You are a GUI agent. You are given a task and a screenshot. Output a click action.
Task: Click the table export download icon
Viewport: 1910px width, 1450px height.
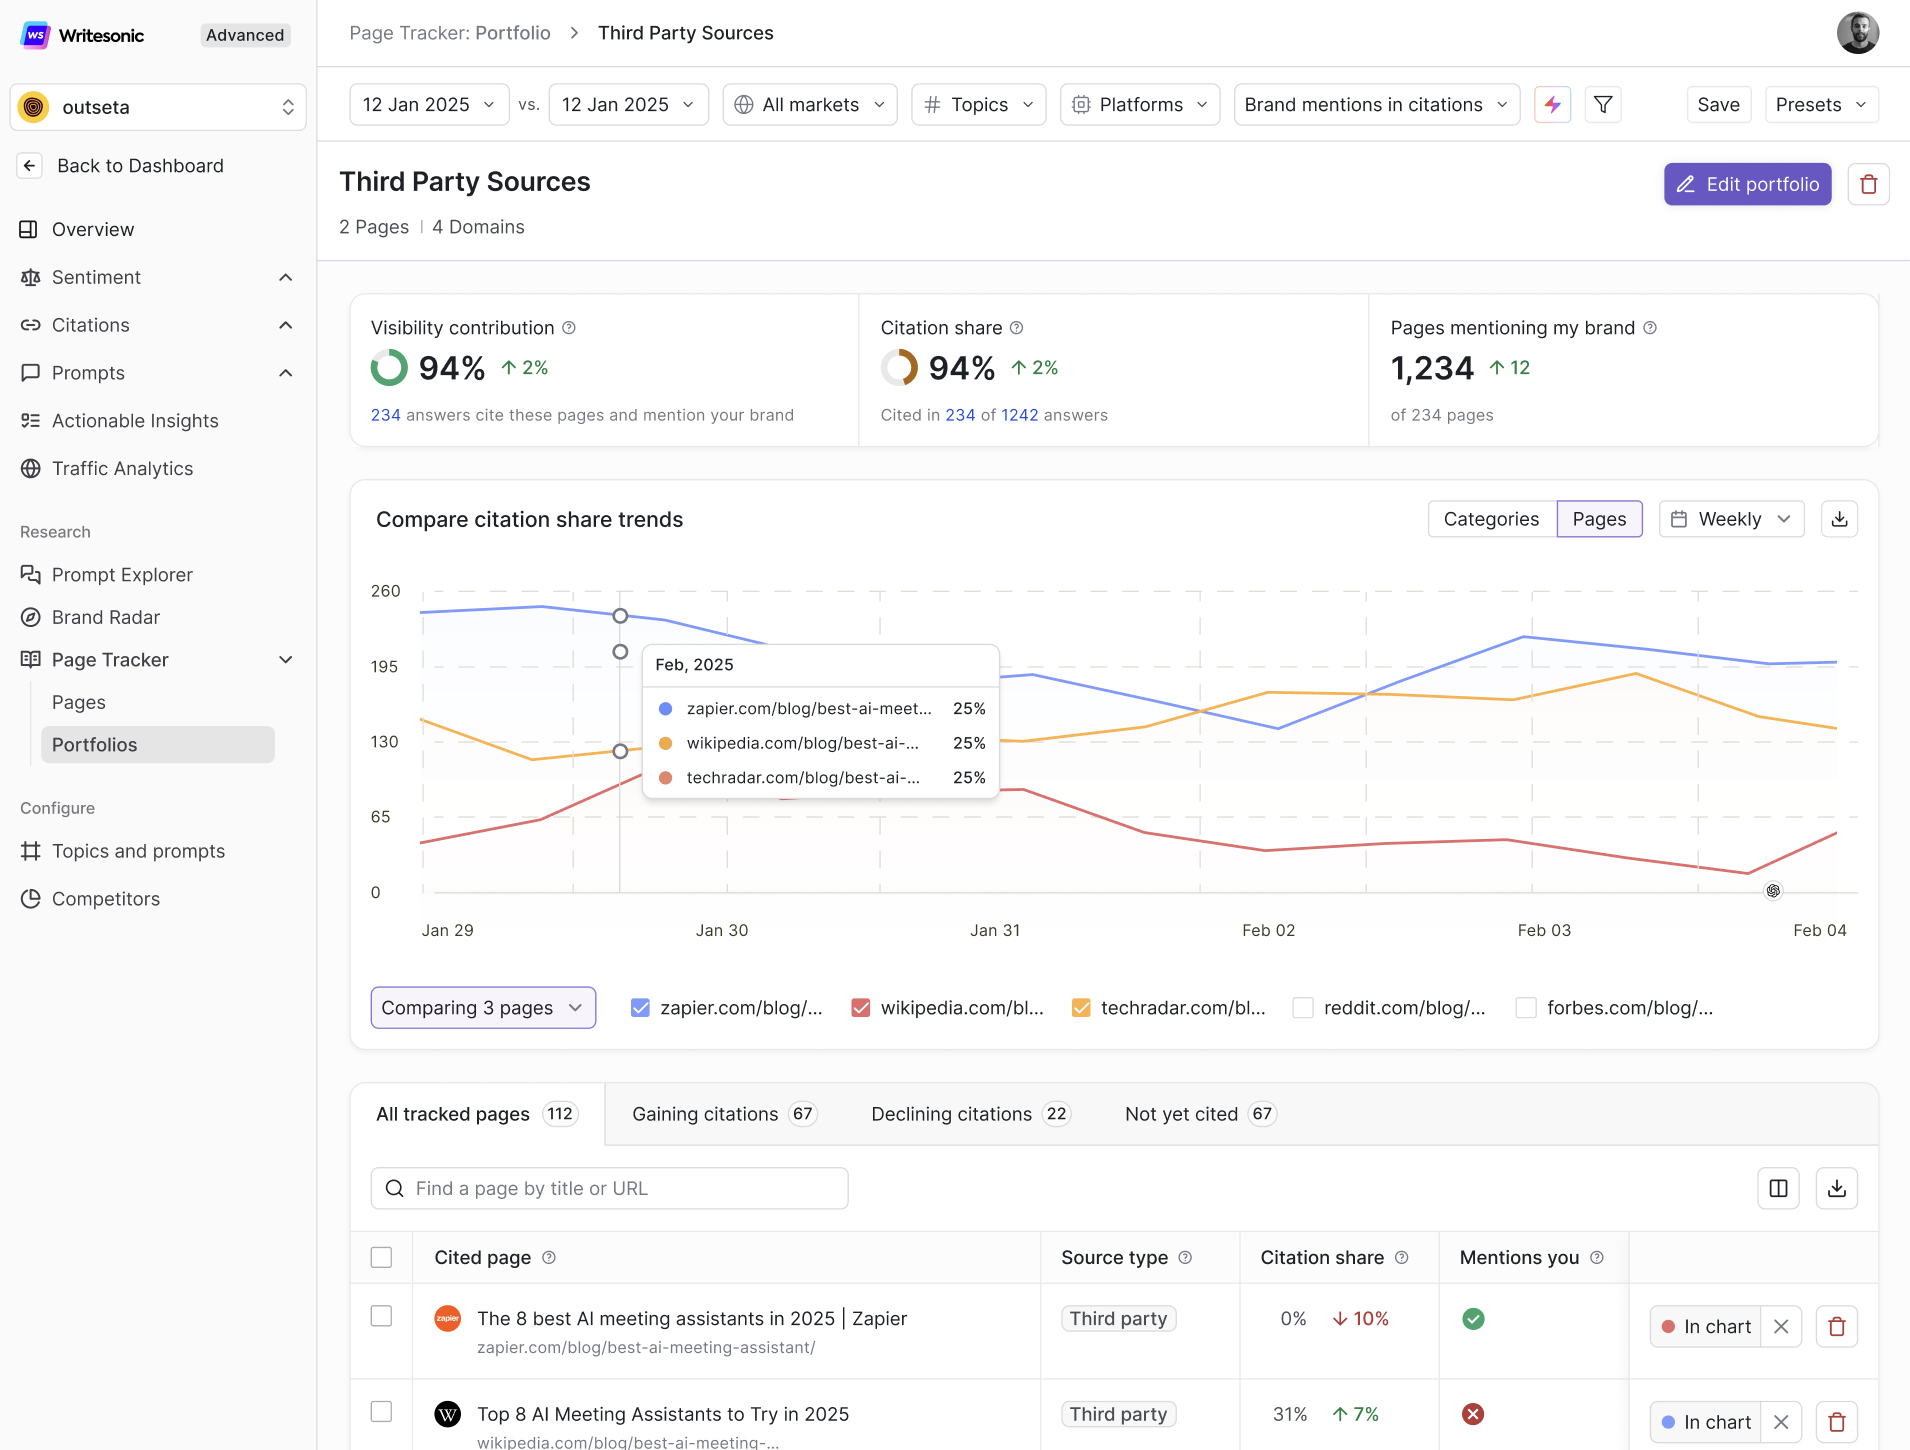(1836, 1188)
